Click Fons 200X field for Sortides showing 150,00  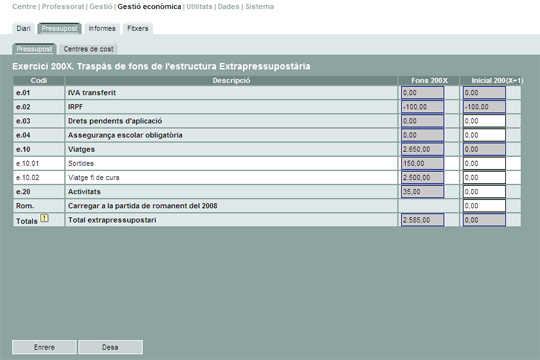[423, 163]
